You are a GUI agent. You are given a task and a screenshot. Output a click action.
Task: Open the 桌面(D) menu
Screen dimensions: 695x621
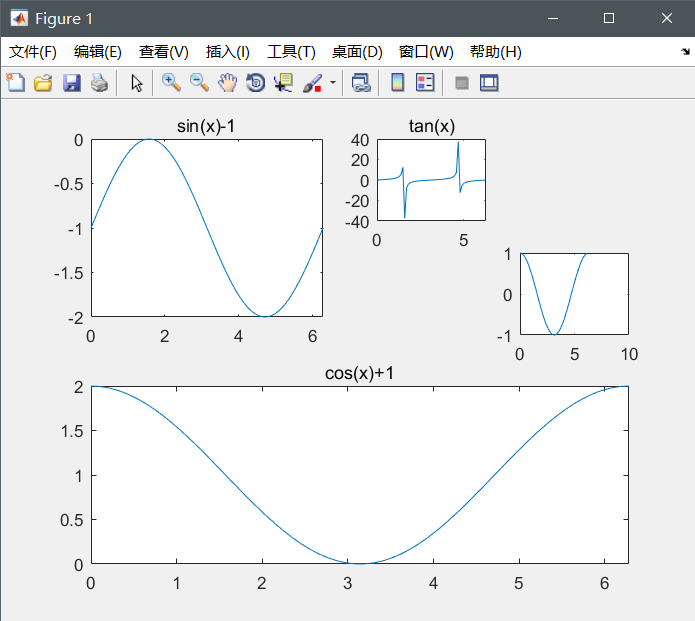[x=357, y=52]
